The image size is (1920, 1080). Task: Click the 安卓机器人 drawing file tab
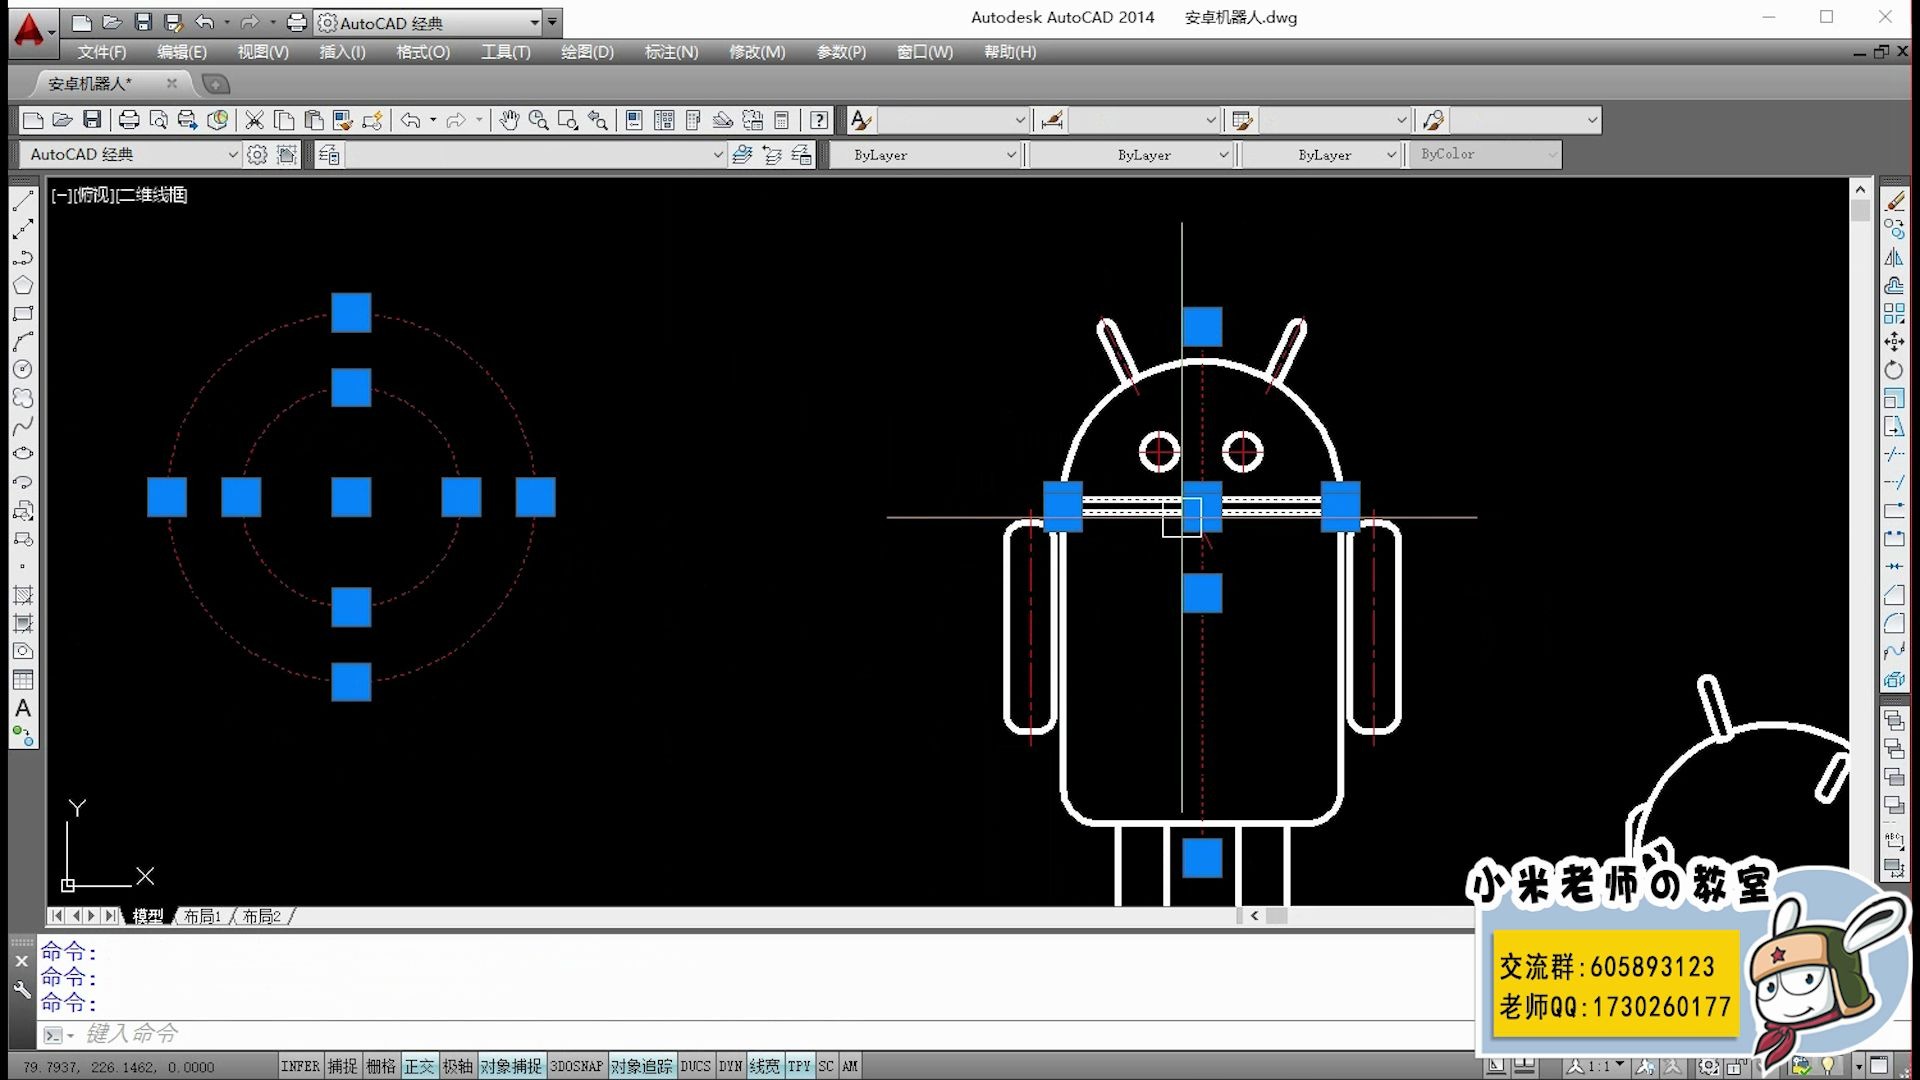(90, 83)
